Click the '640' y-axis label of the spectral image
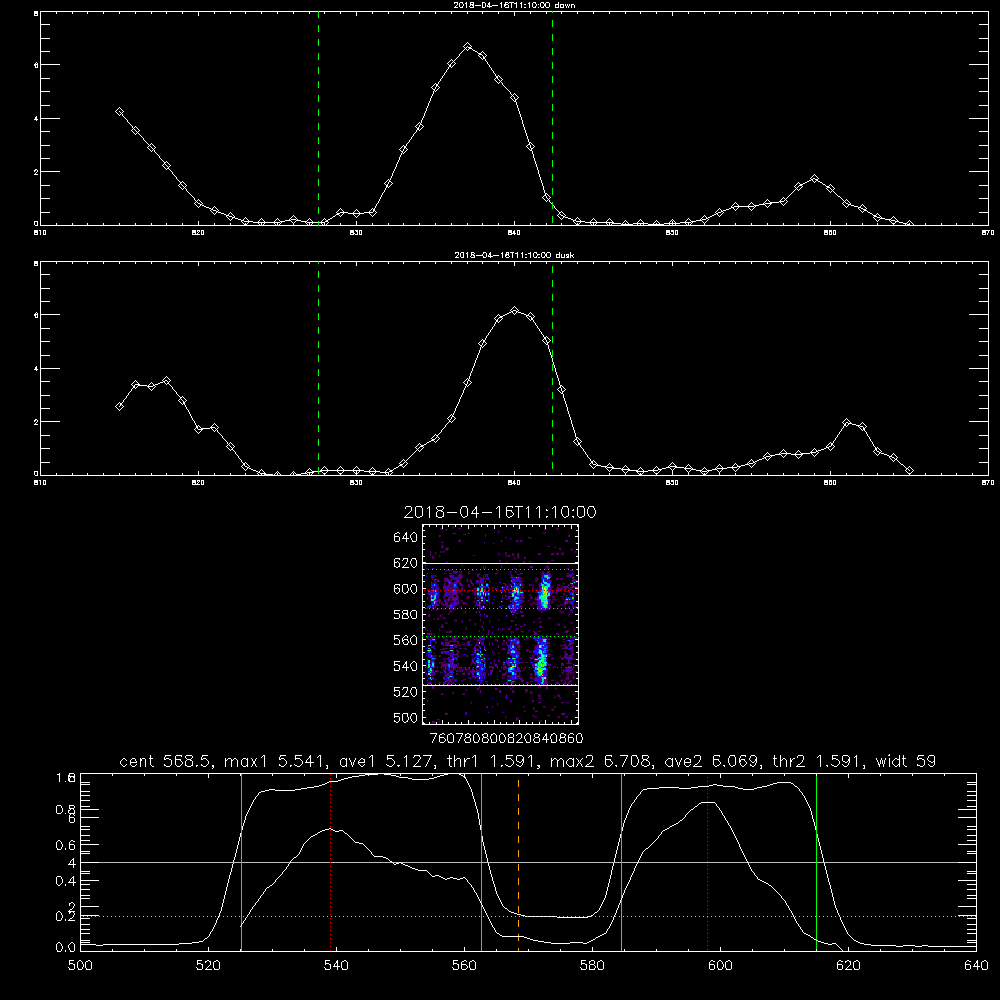The image size is (1000, 1000). [x=406, y=538]
